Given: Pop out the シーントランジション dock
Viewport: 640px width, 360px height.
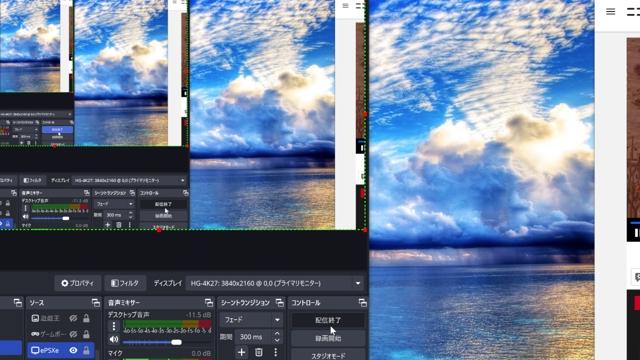Looking at the screenshot, I should pyautogui.click(x=280, y=302).
